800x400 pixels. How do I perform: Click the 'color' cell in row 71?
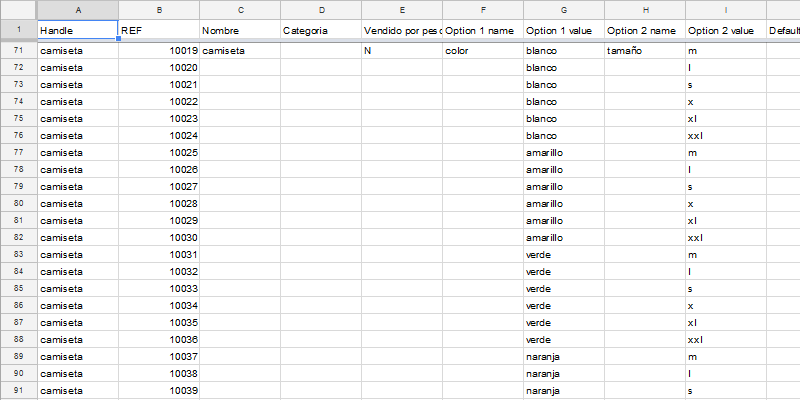pyautogui.click(x=483, y=51)
